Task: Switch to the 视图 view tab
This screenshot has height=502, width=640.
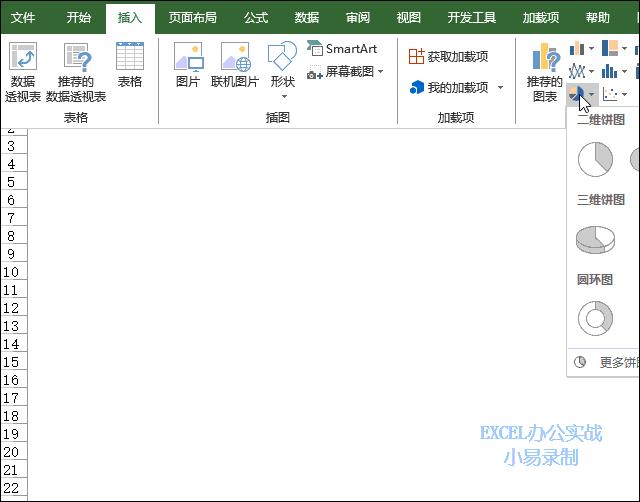Action: [x=409, y=18]
